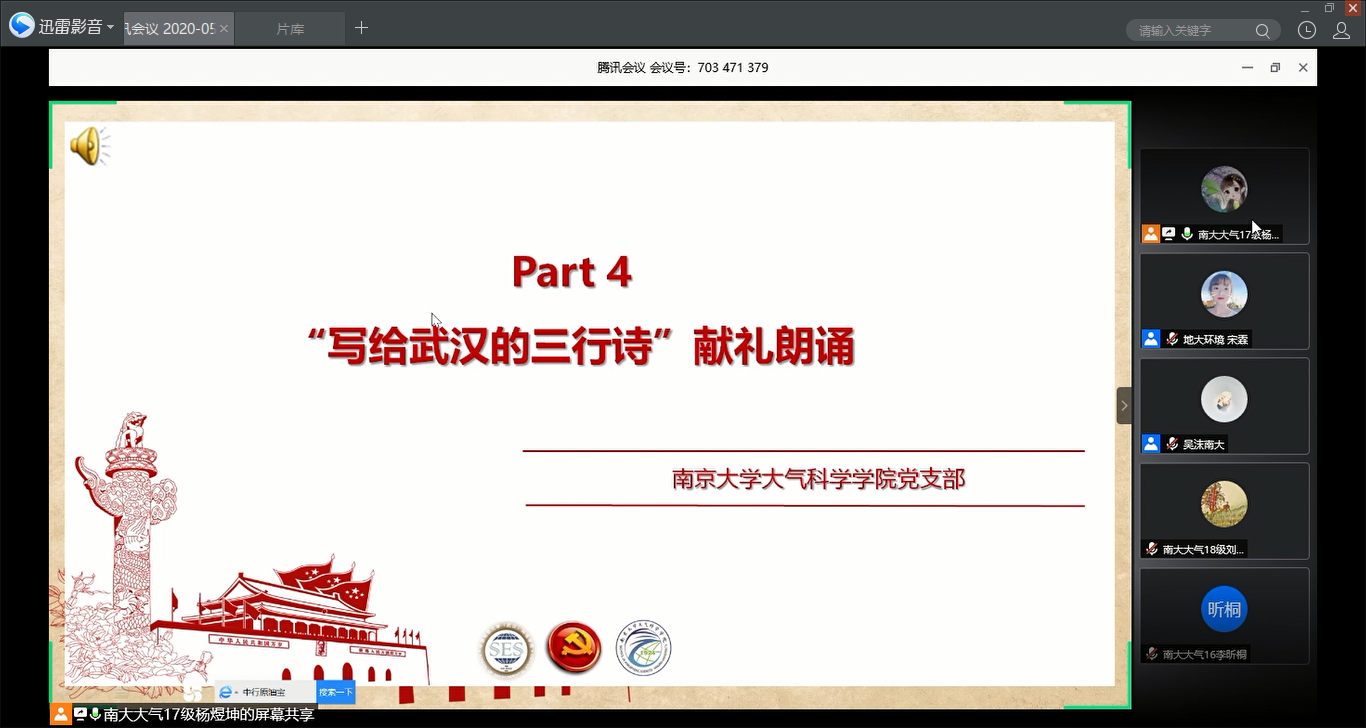Collapse participant panel with chevron arrow
The height and width of the screenshot is (728, 1366).
1124,405
